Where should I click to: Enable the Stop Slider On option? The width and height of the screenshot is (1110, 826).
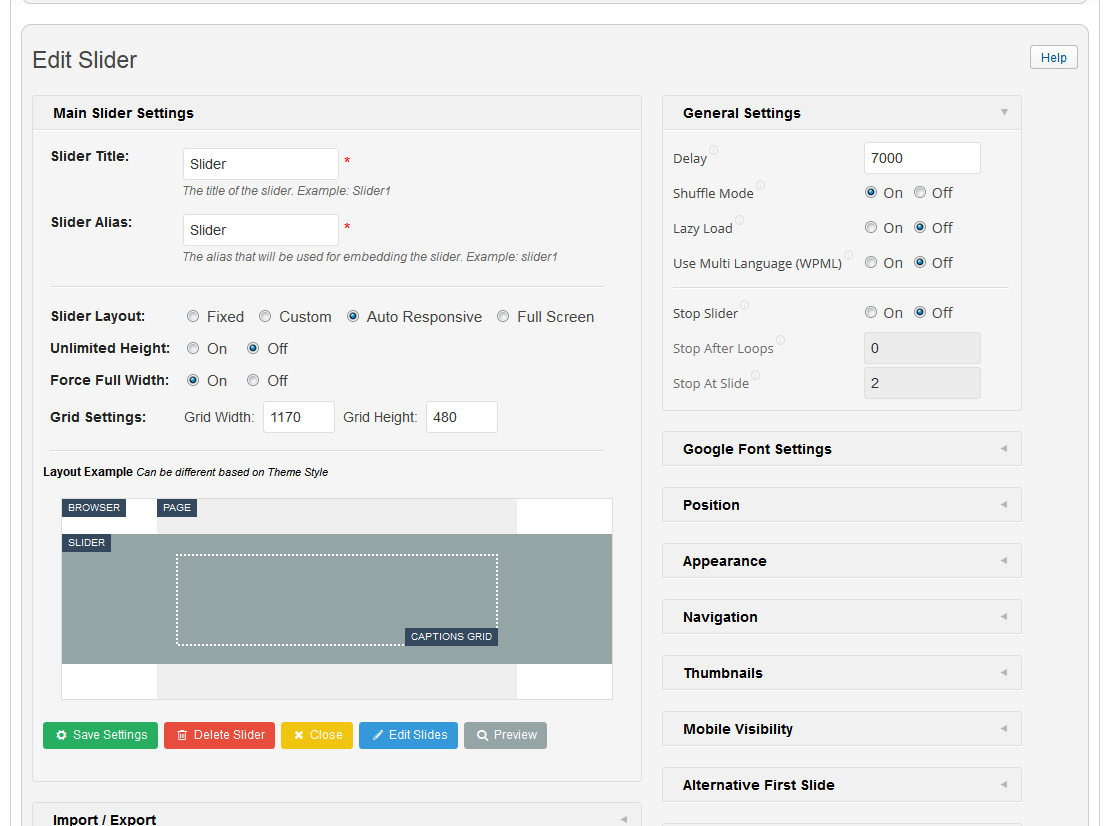871,313
